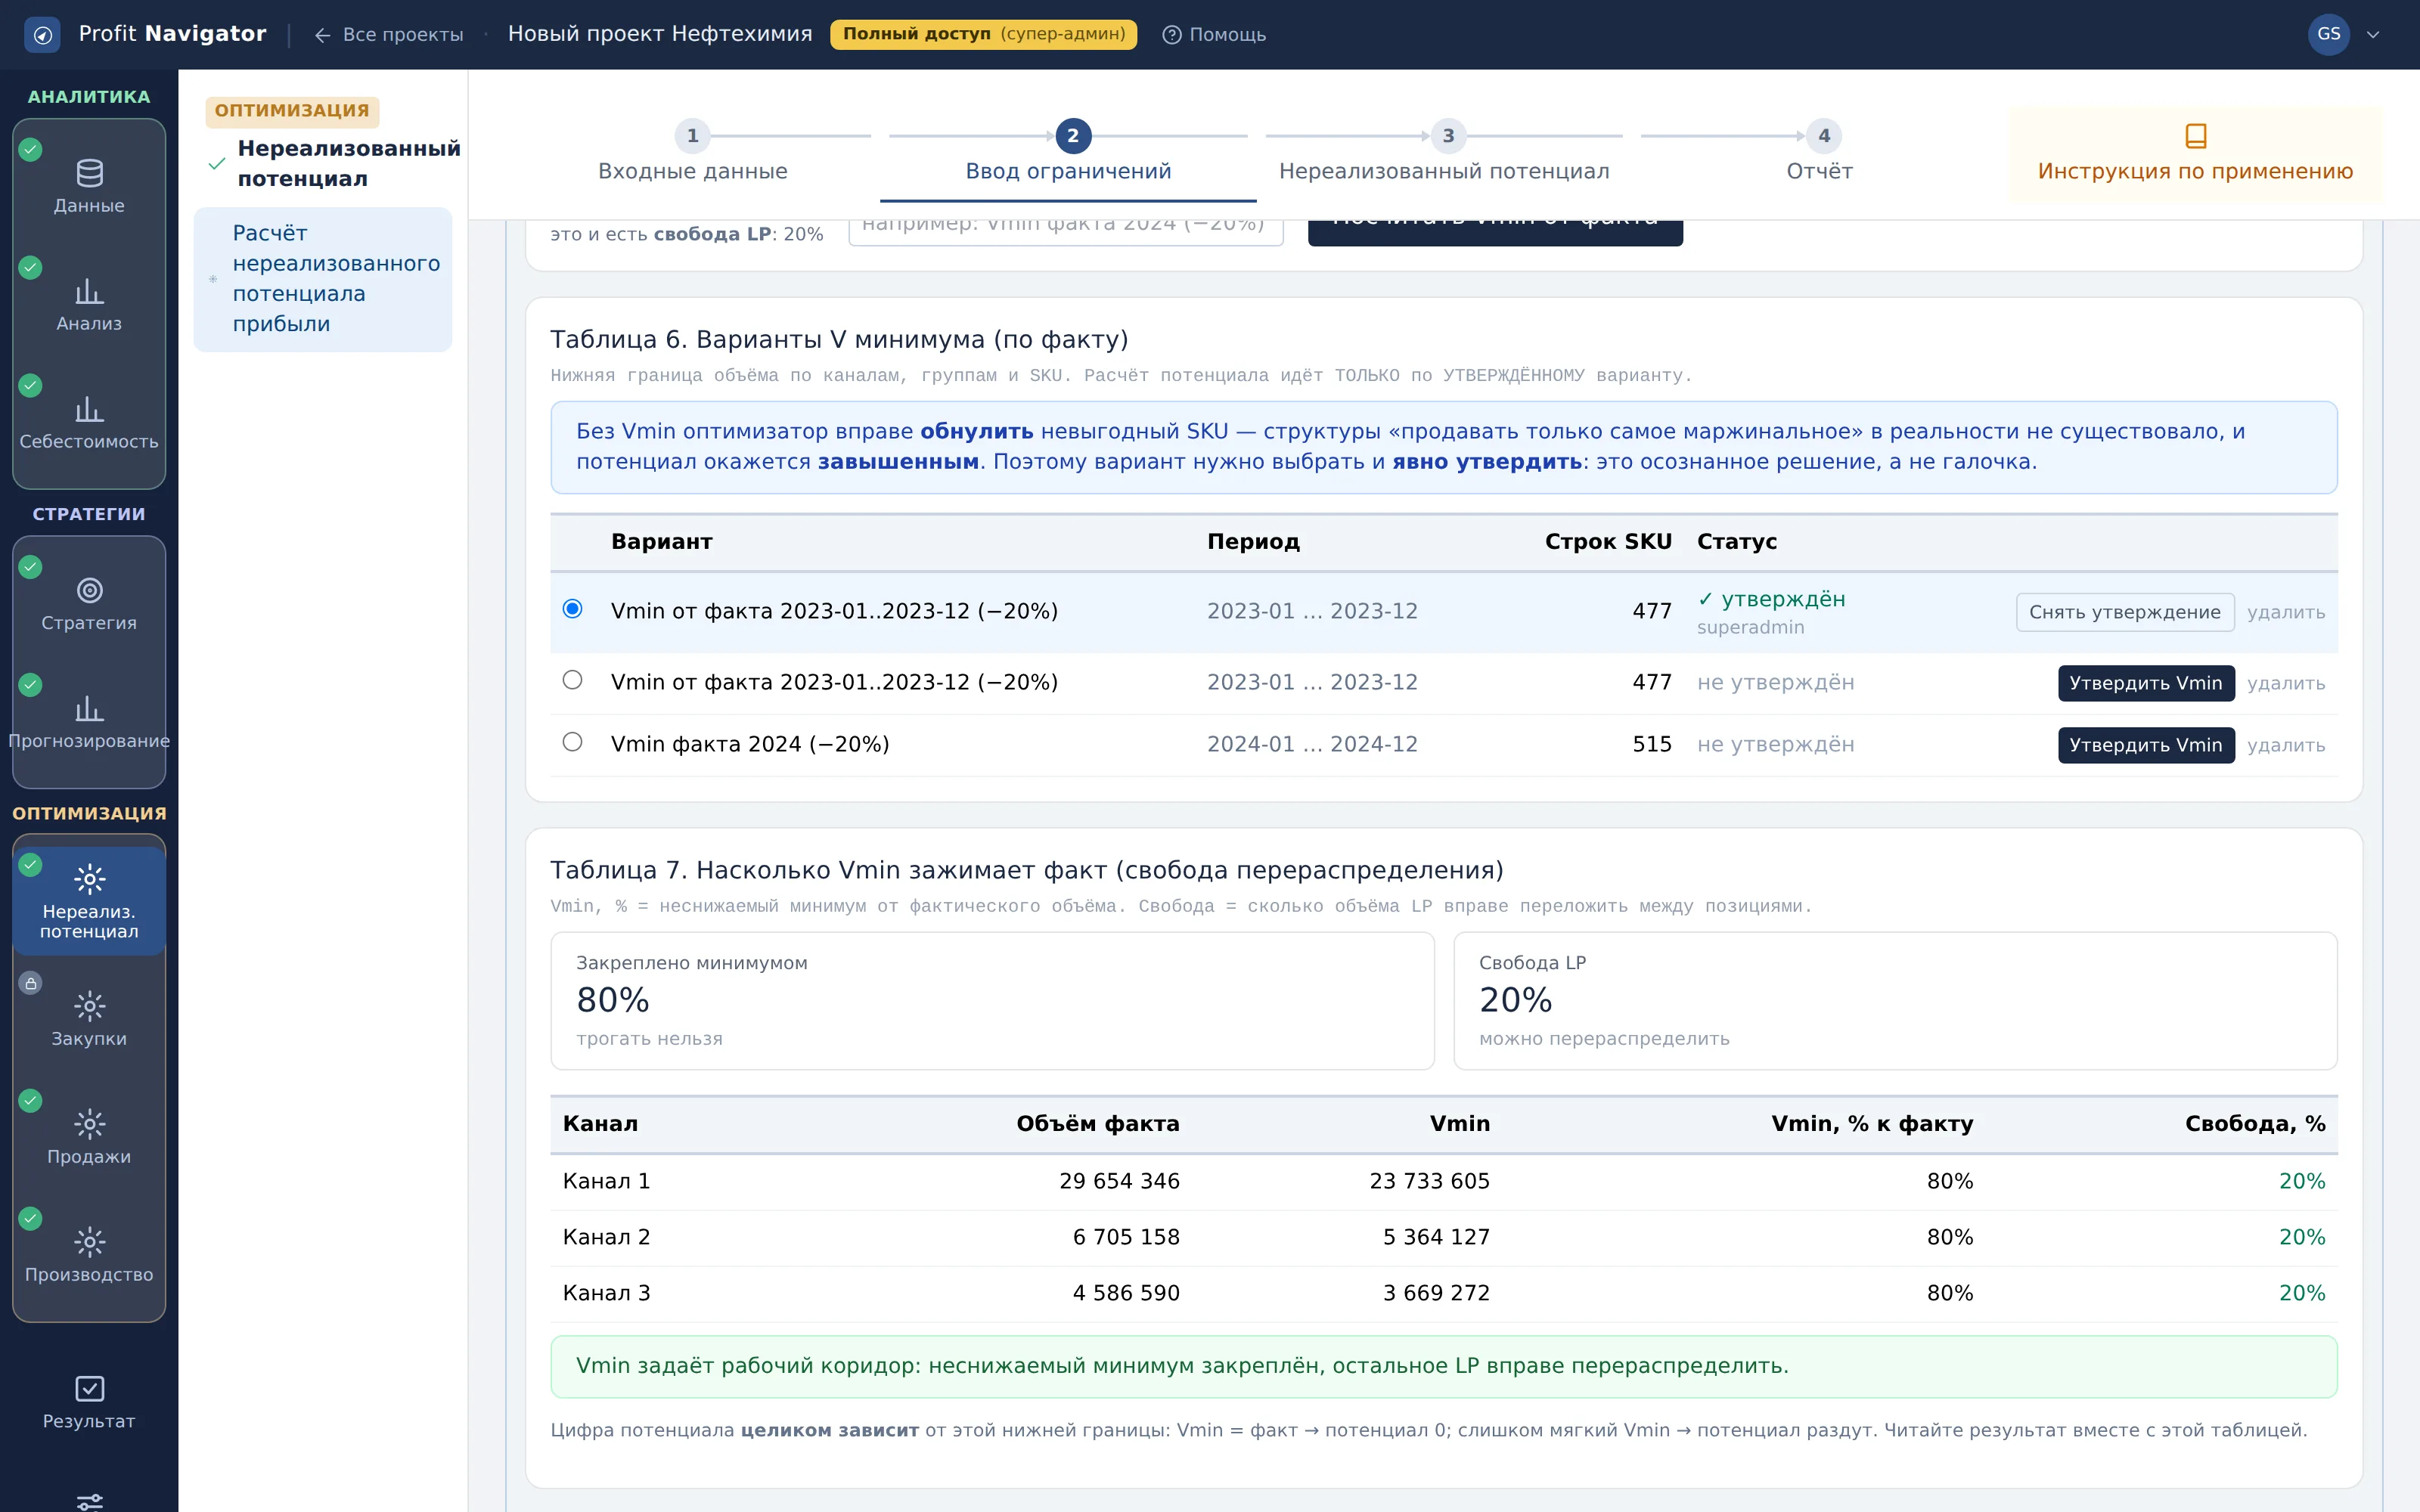
Task: Open the Результат checkbox icon
Action: pyautogui.click(x=89, y=1389)
